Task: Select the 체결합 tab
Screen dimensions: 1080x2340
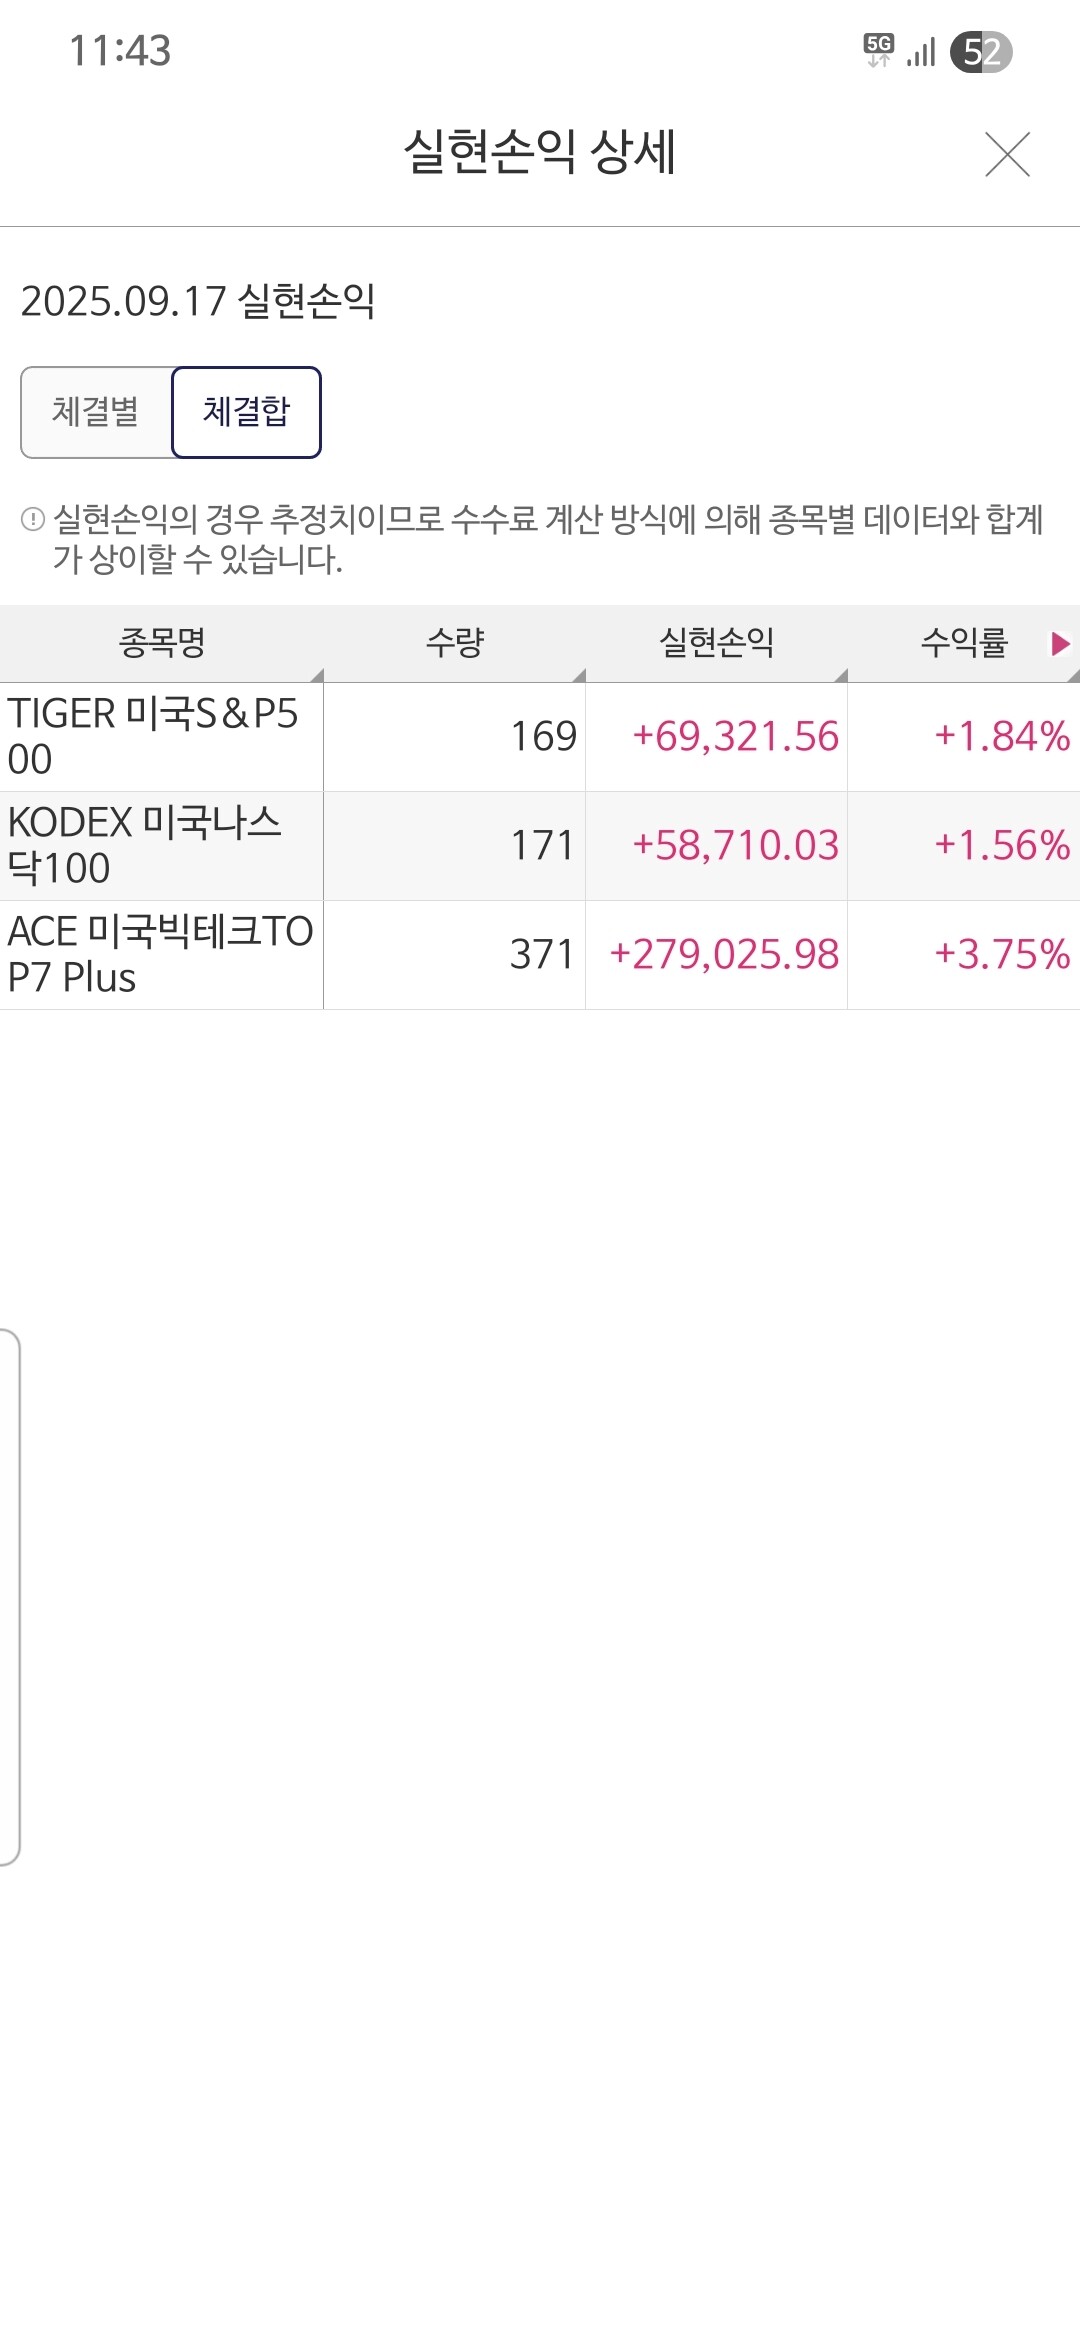Action: point(246,412)
